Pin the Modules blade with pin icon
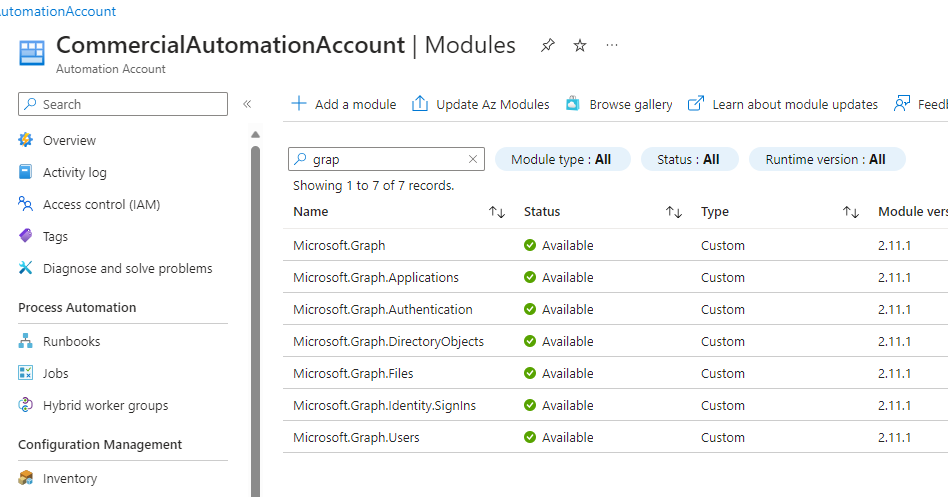Screen dimensions: 948x497 (547, 46)
